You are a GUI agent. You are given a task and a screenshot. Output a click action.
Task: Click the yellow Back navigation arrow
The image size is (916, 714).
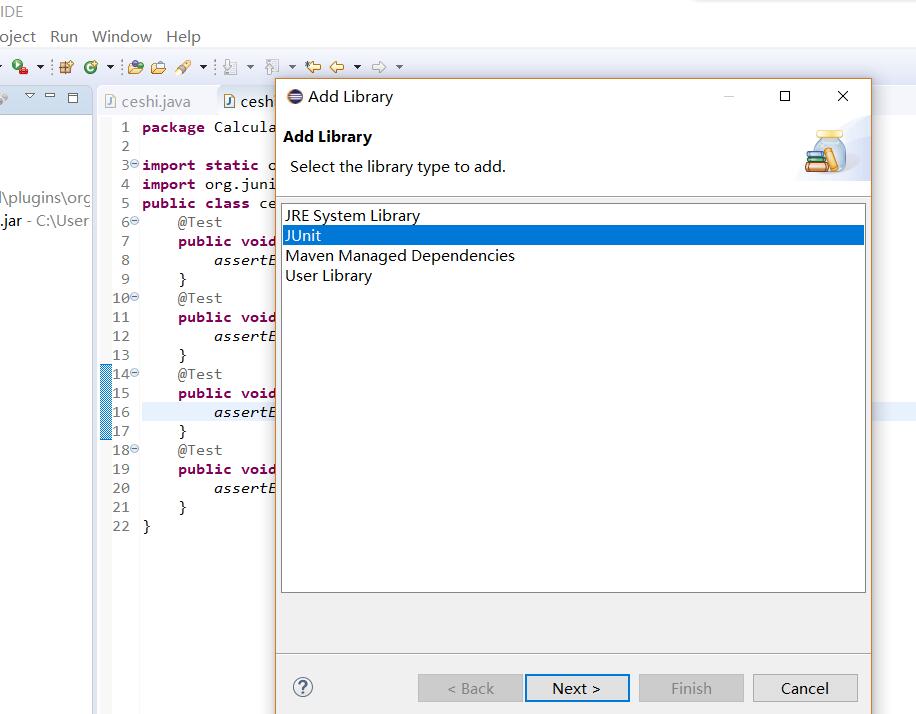pos(337,67)
